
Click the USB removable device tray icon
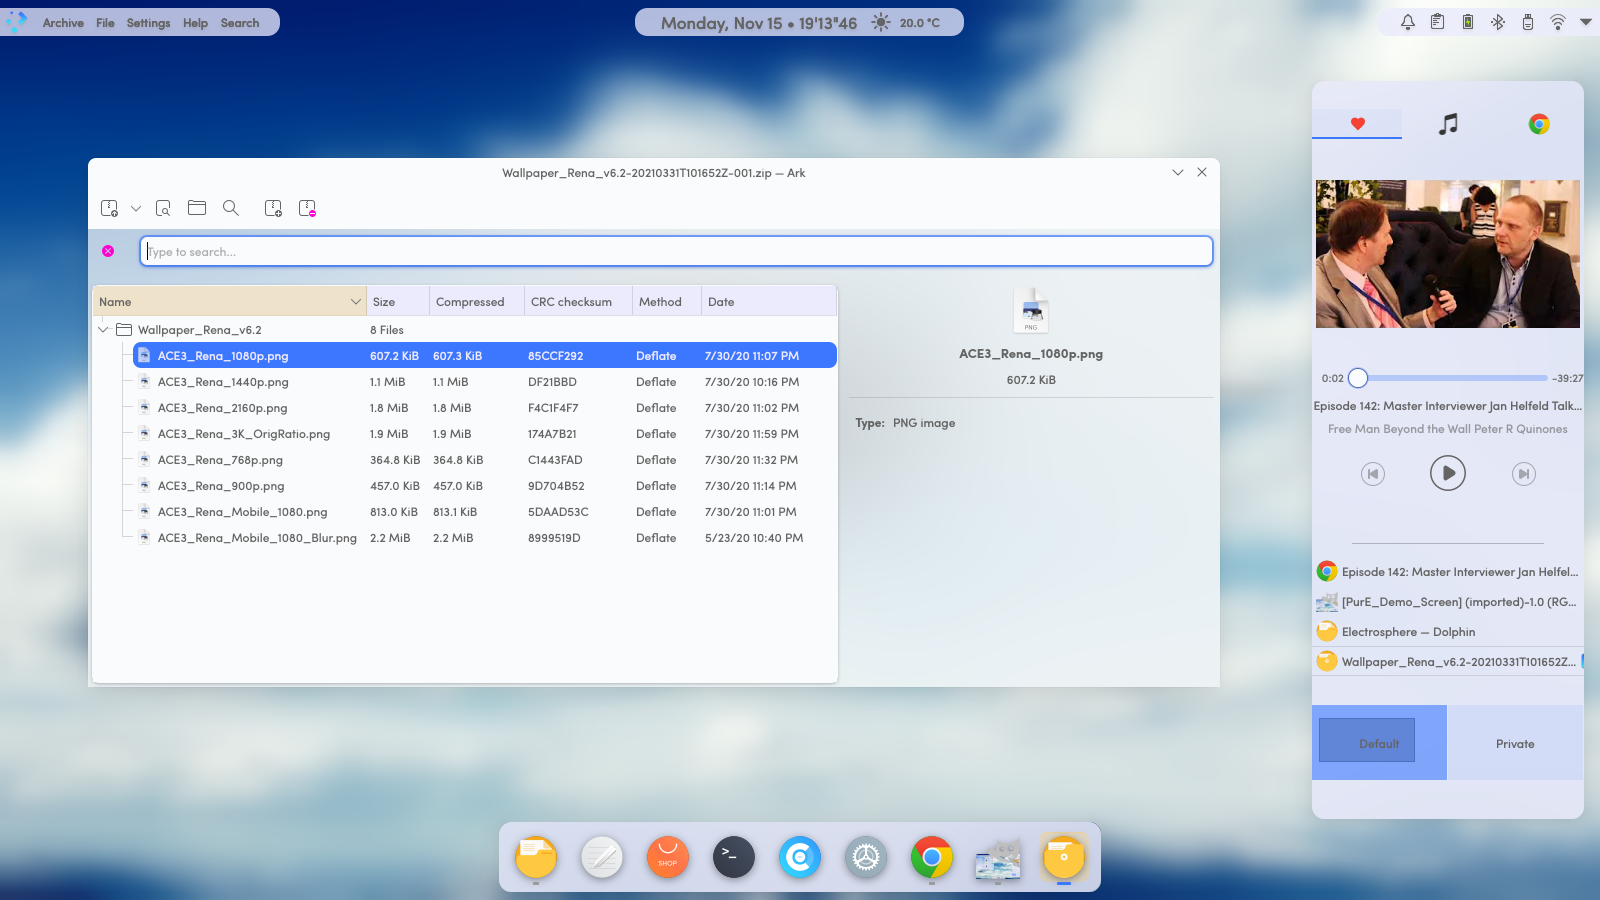point(1528,22)
